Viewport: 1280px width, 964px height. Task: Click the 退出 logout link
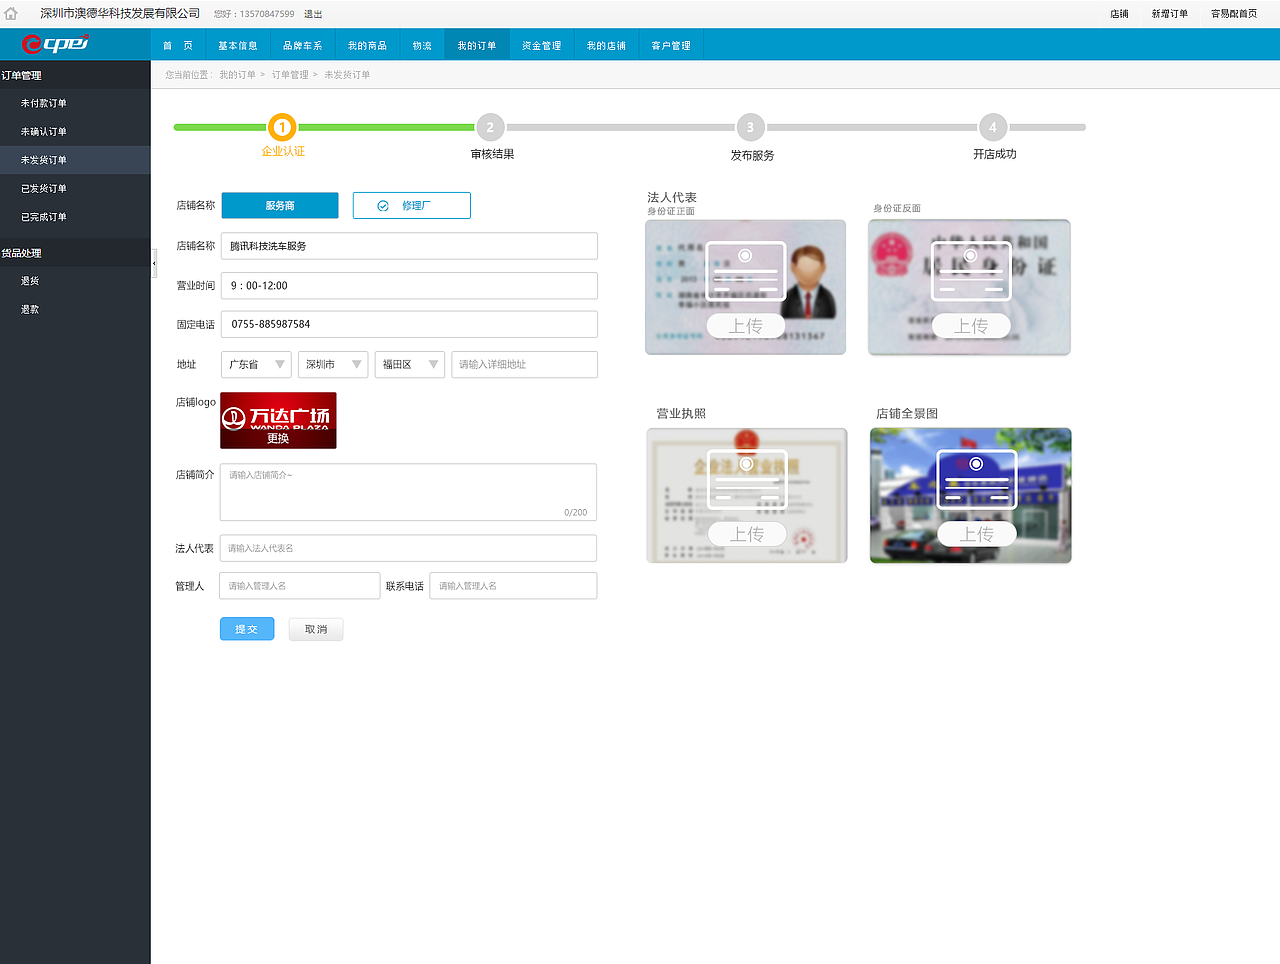pos(313,14)
